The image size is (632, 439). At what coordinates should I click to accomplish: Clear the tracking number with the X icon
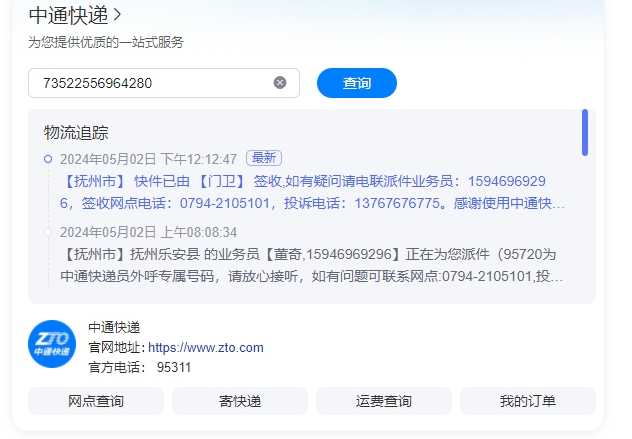click(x=280, y=83)
